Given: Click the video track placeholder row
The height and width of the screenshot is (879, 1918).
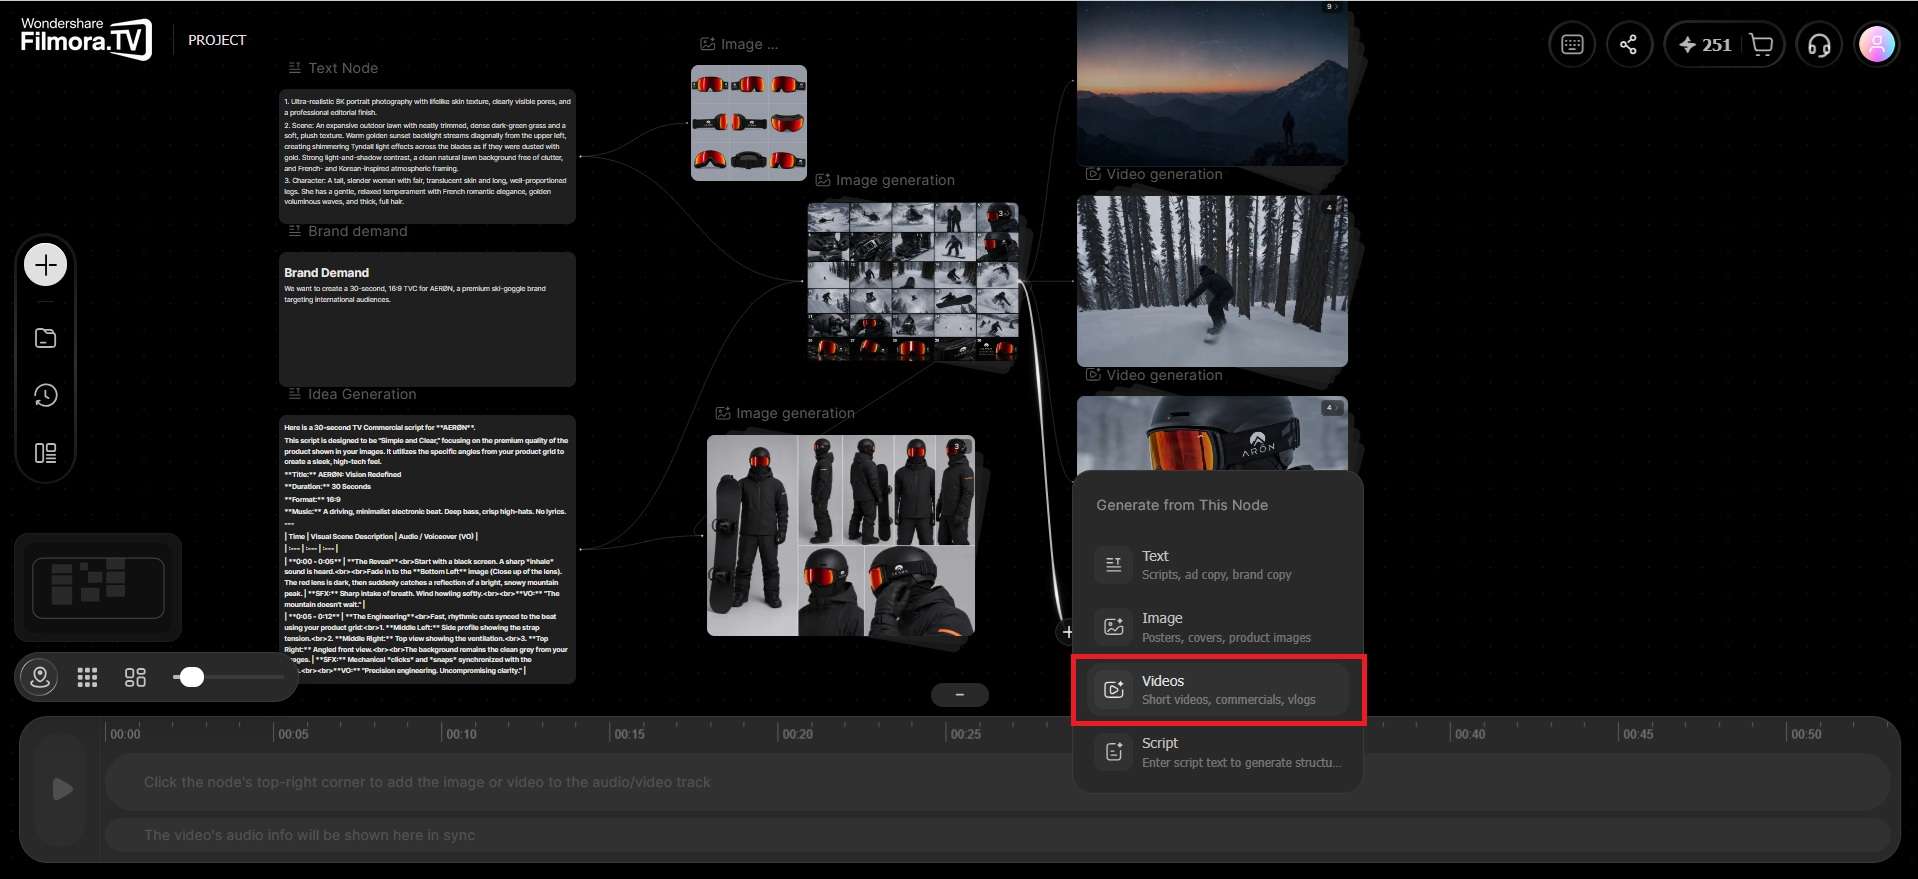Looking at the screenshot, I should tap(997, 782).
